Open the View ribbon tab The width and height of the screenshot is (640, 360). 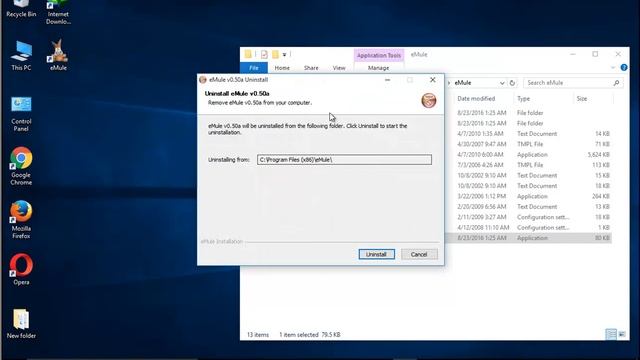coord(339,68)
